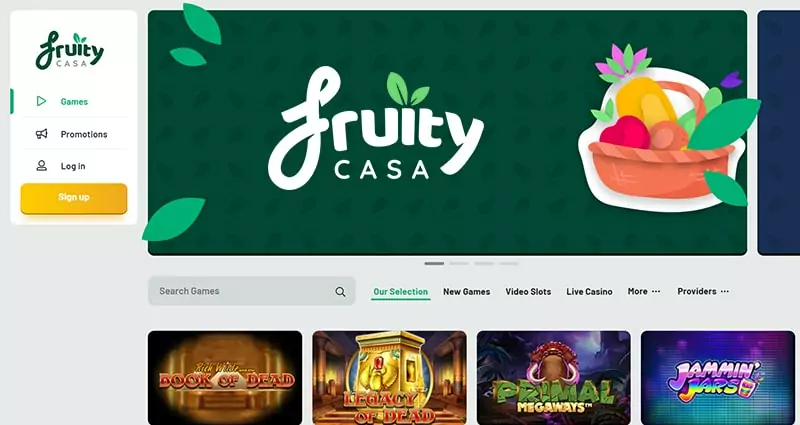Click the three dots beside More
The width and height of the screenshot is (800, 425).
coord(656,291)
